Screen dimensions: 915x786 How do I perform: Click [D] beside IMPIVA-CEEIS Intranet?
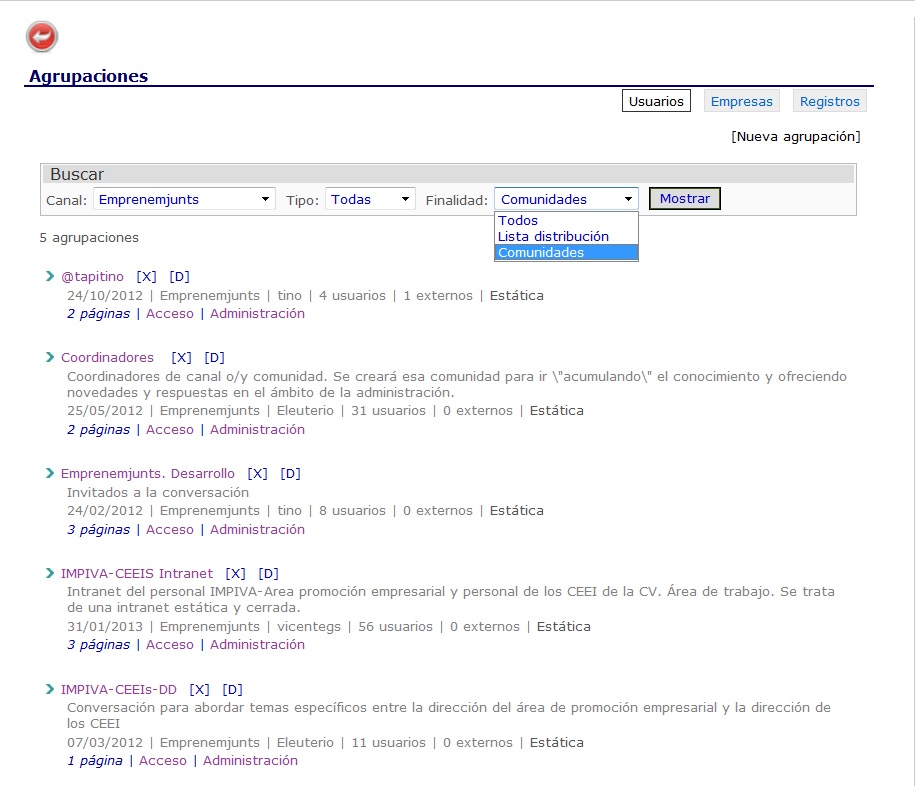pos(268,573)
